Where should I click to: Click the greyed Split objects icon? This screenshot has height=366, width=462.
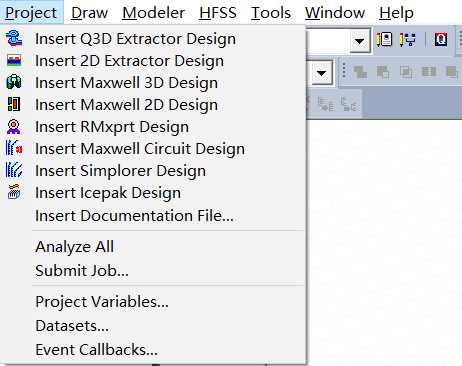pyautogui.click(x=429, y=72)
